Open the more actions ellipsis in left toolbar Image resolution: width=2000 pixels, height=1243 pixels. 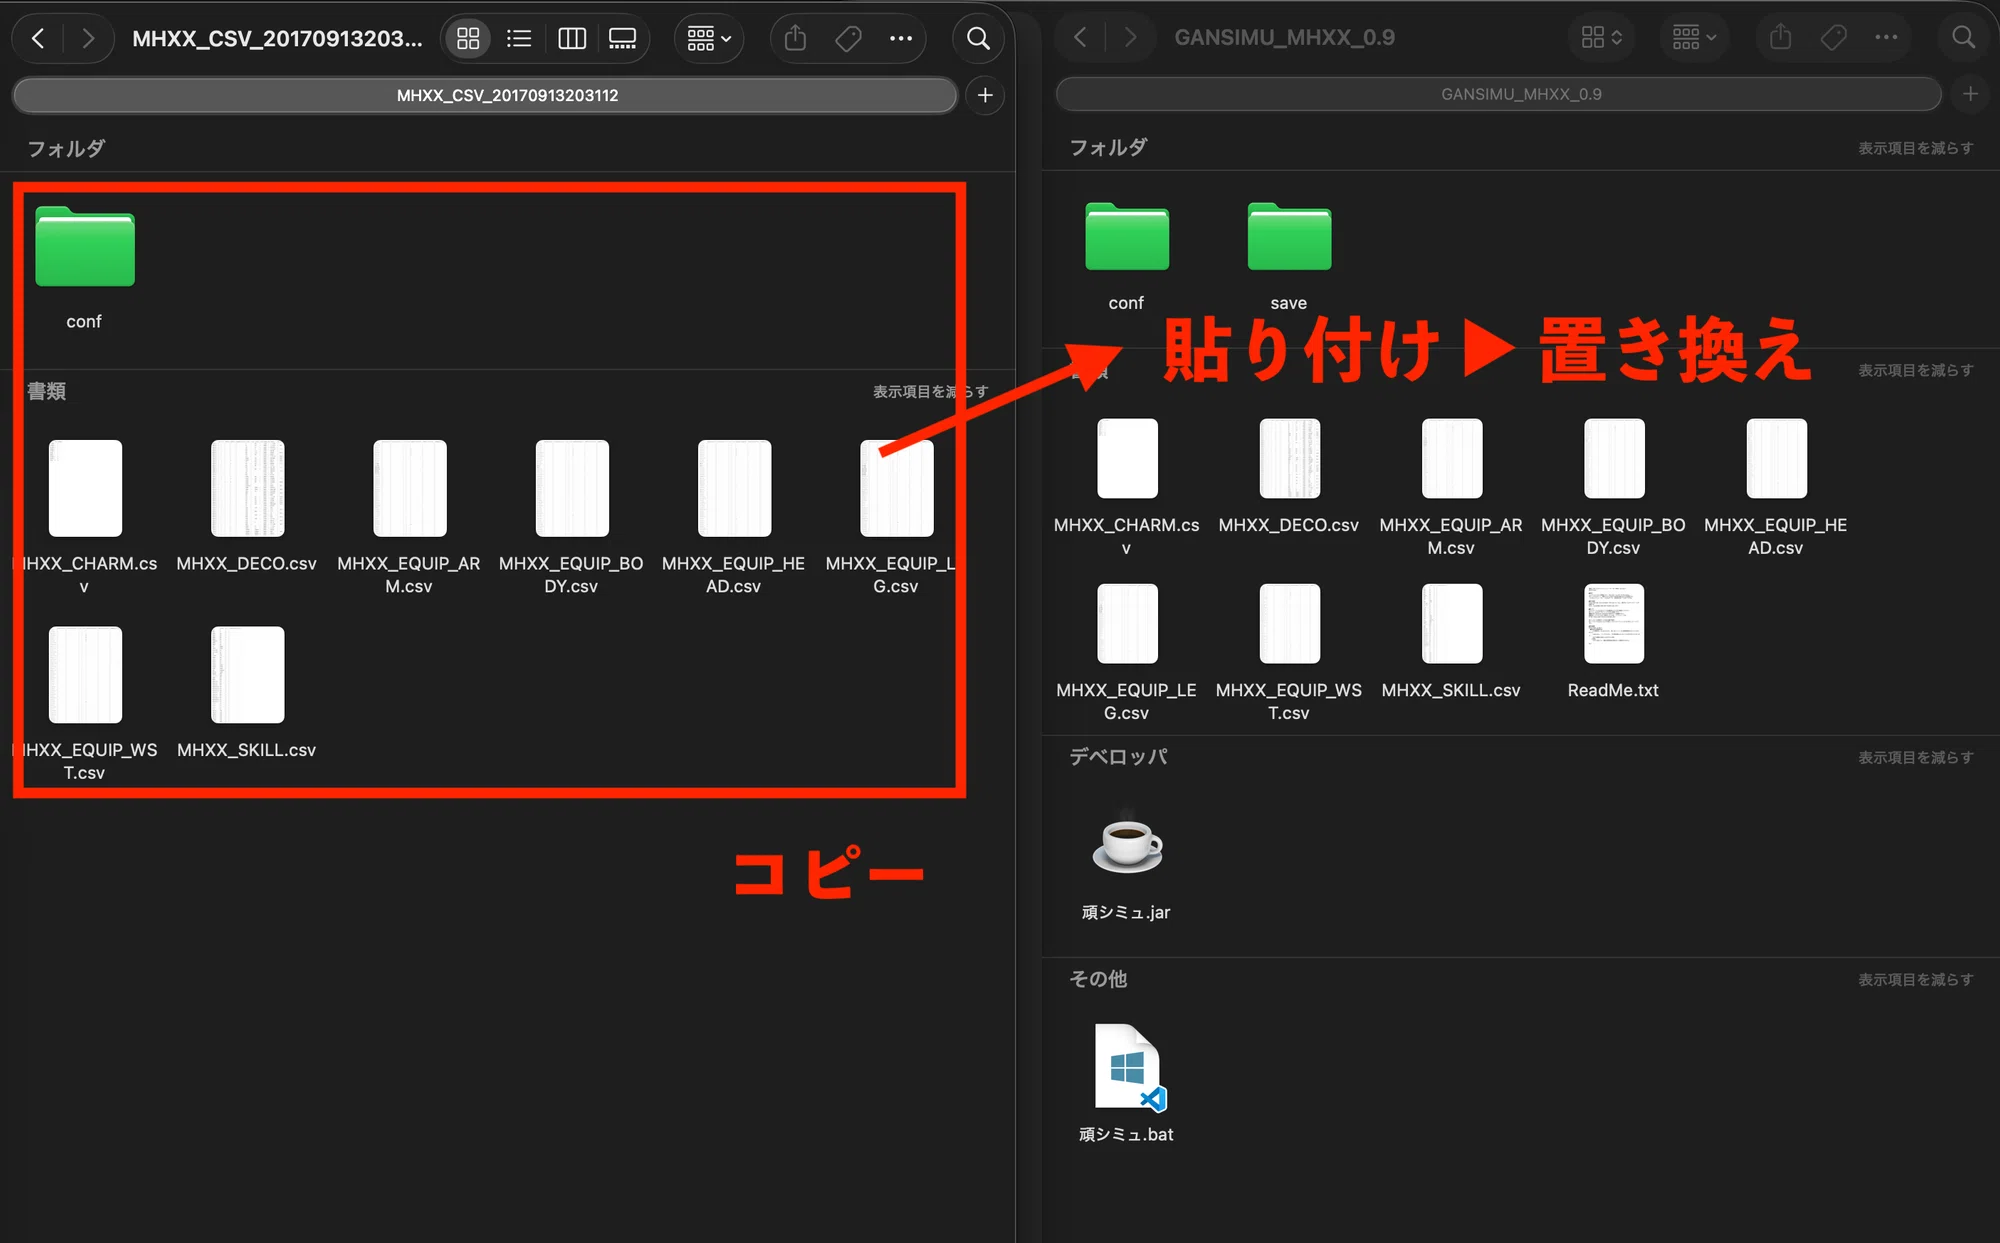(901, 39)
